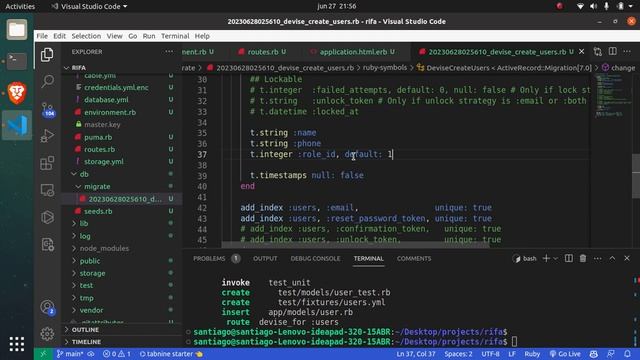640x360 pixels.
Task: Open the Extensions view
Action: tap(47, 163)
